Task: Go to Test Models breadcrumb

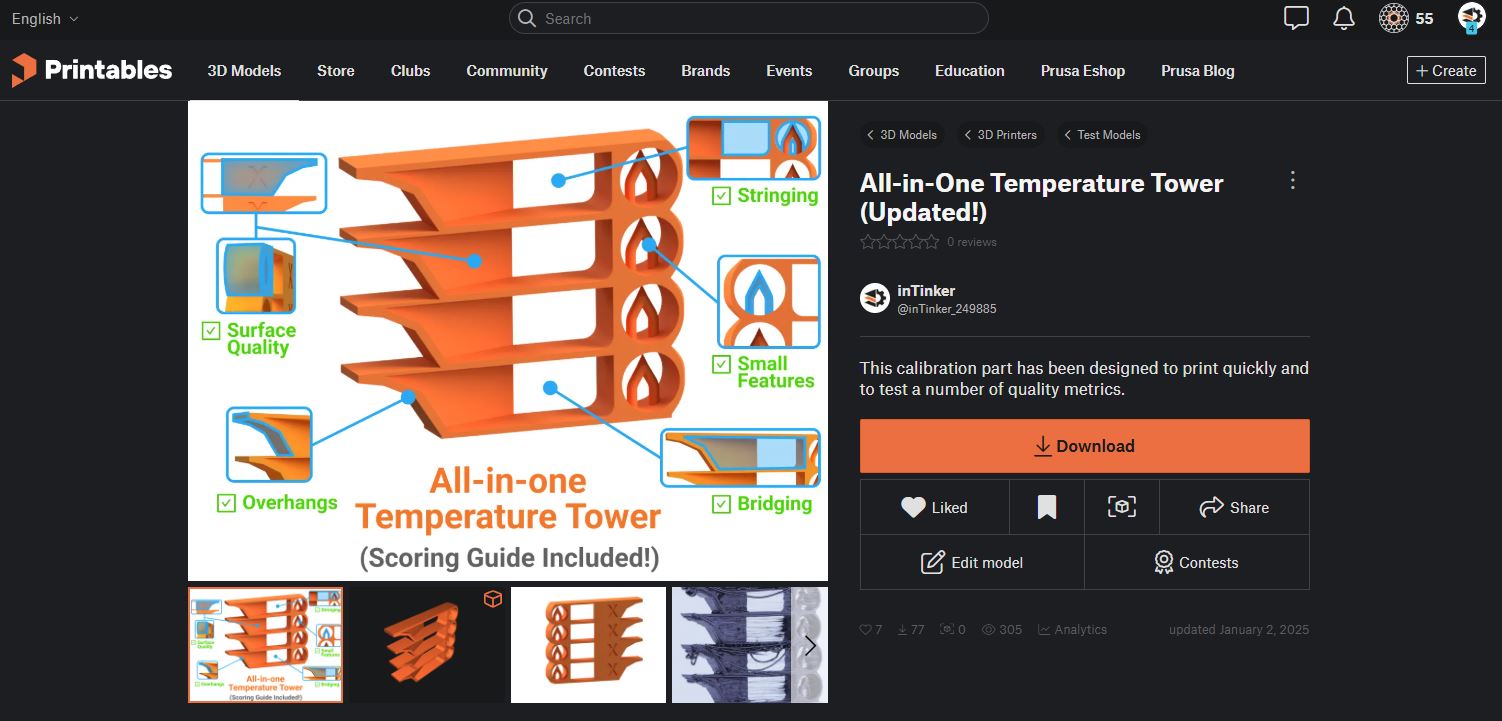Action: [1101, 135]
